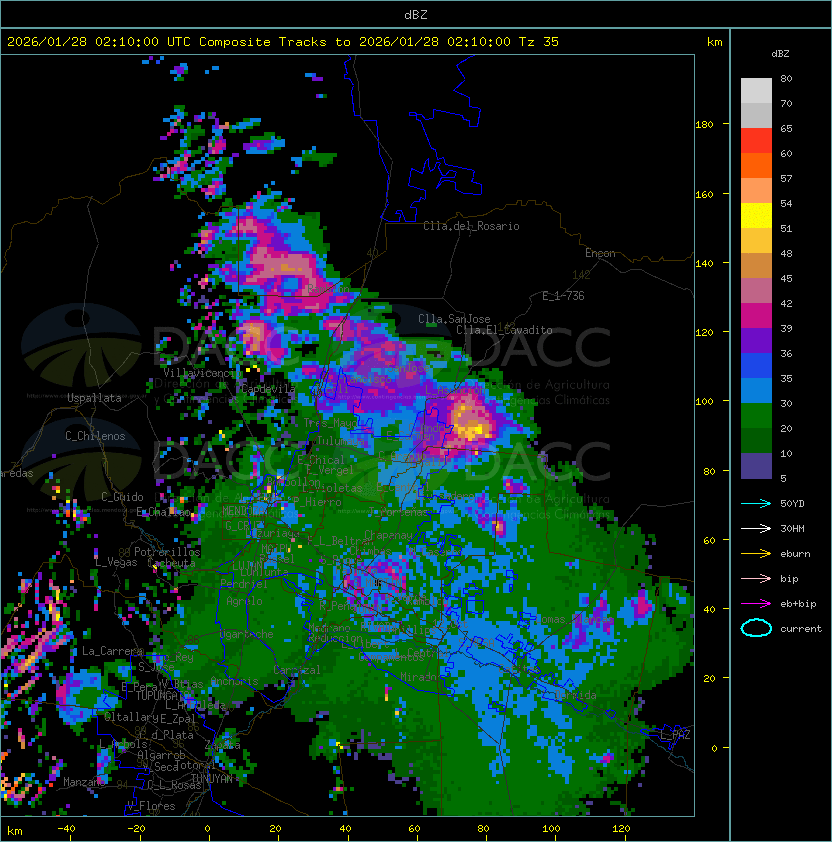Pick the bright yellow swatch below the 54 dBZ label

(x=756, y=215)
